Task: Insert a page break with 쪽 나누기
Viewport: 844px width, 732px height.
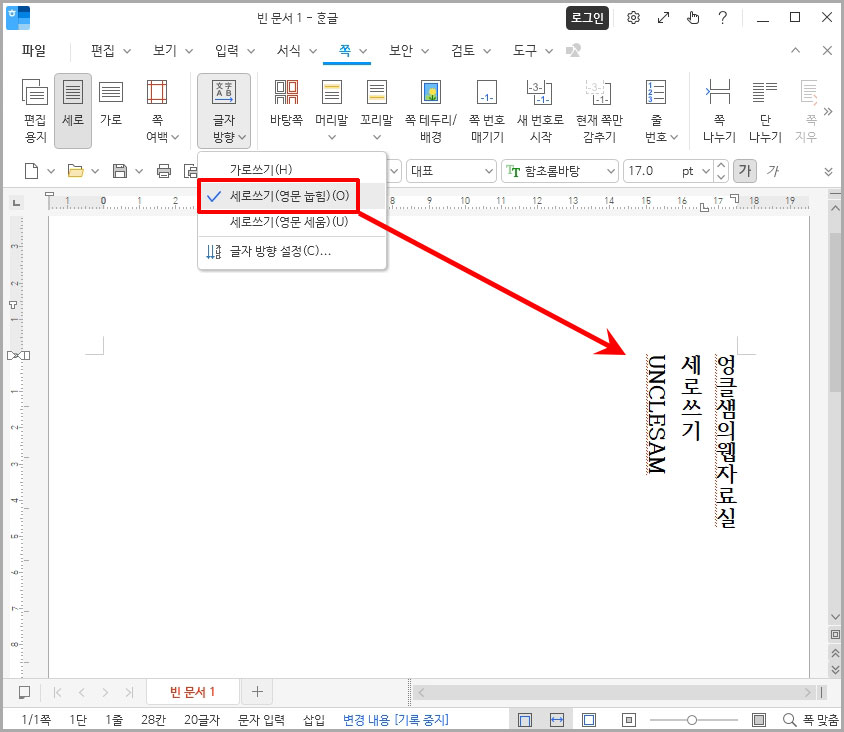Action: 719,110
